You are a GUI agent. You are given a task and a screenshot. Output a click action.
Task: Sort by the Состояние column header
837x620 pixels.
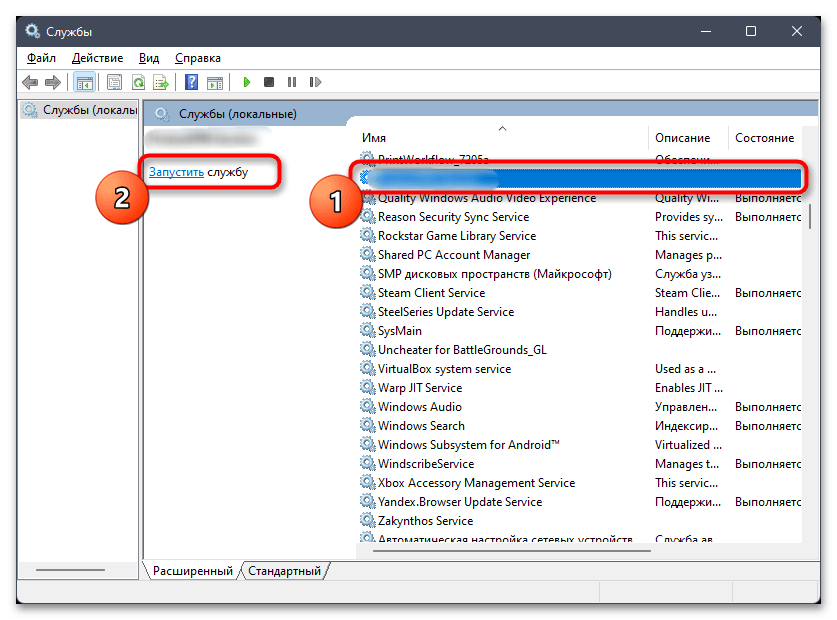(764, 138)
